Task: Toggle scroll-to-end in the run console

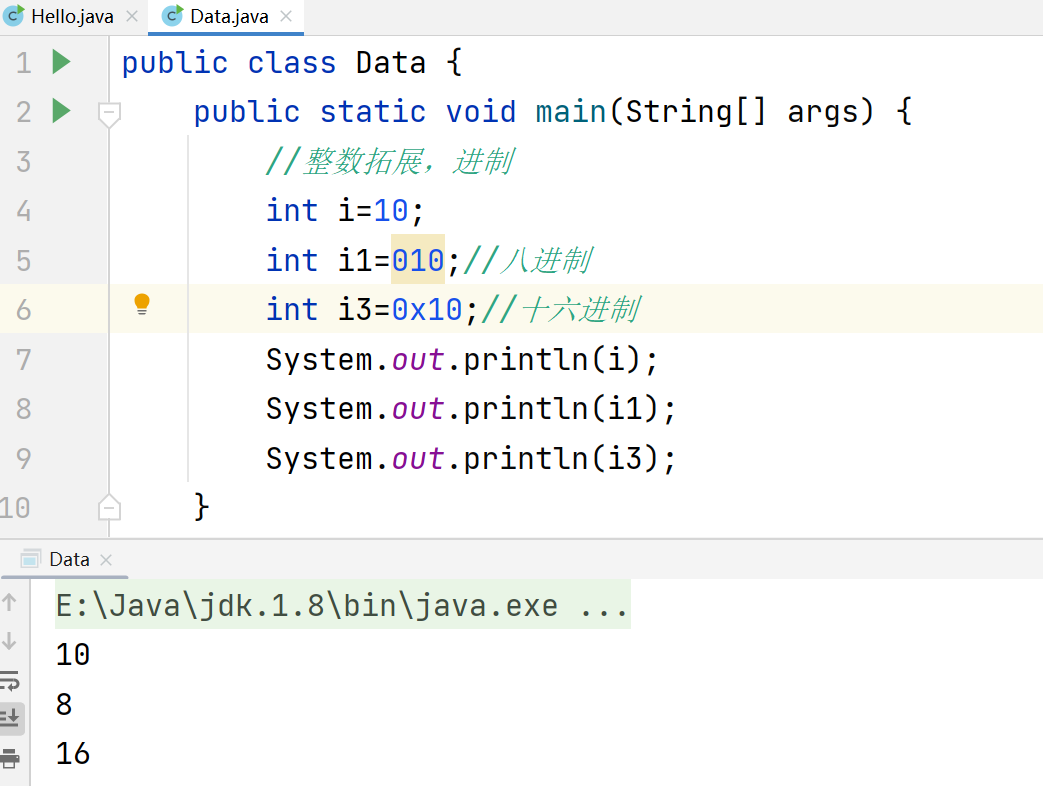Action: point(10,718)
